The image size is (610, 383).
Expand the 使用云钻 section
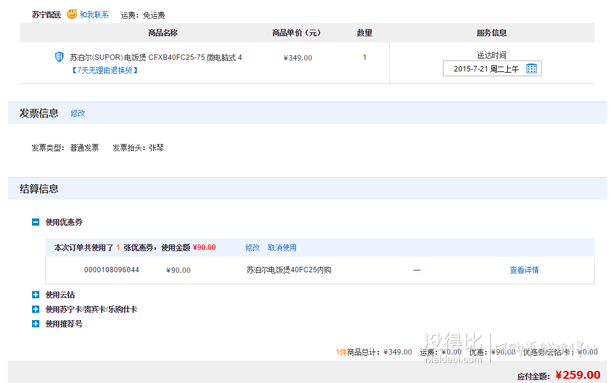tap(35, 295)
